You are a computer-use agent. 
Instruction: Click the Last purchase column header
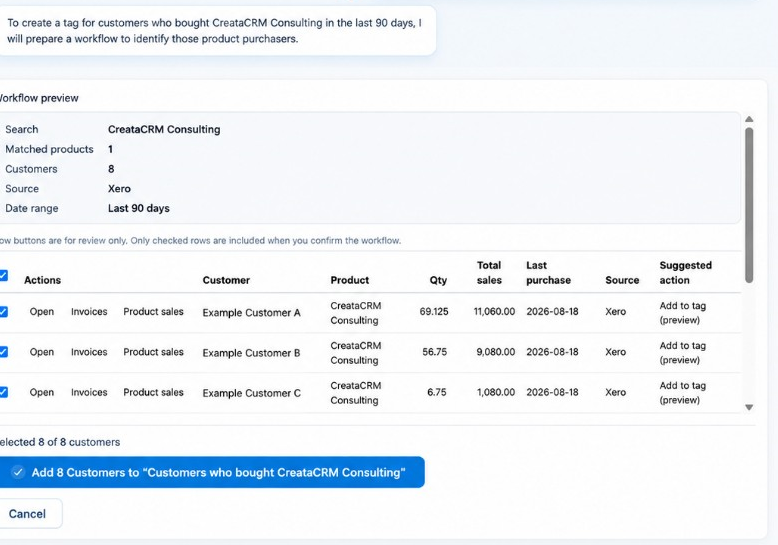[x=548, y=272]
